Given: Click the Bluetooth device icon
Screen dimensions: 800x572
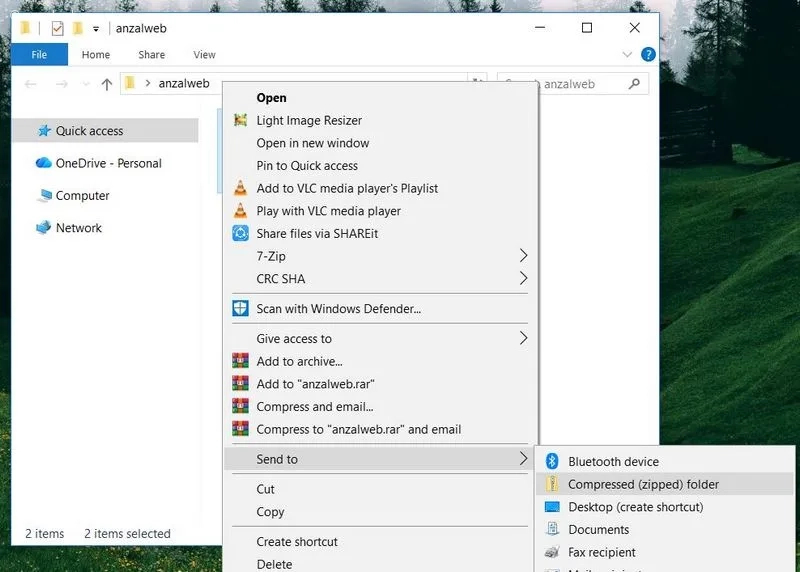Looking at the screenshot, I should pos(552,461).
